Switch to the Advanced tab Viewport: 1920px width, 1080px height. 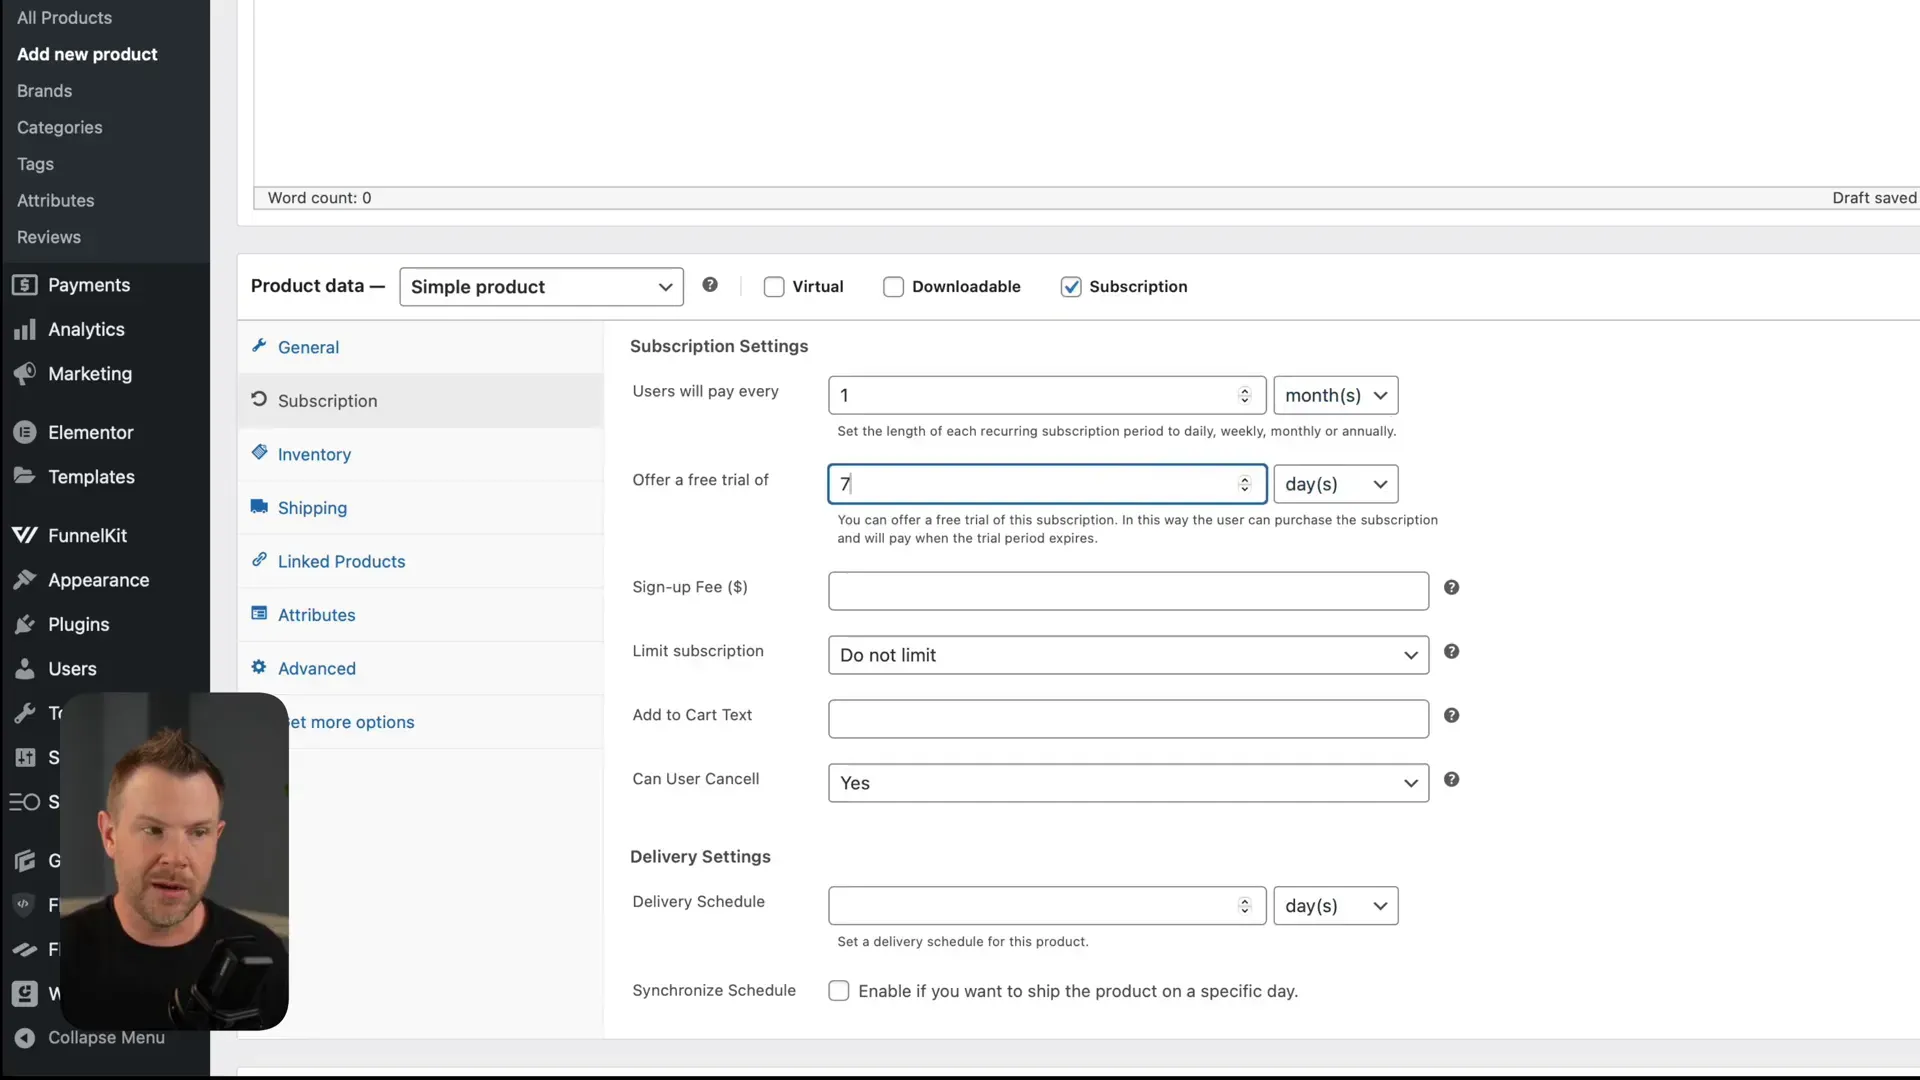(x=420, y=669)
